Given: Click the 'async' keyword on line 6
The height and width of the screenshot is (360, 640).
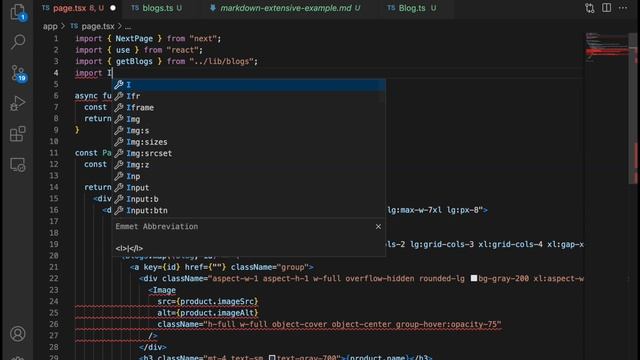Looking at the screenshot, I should click(86, 96).
